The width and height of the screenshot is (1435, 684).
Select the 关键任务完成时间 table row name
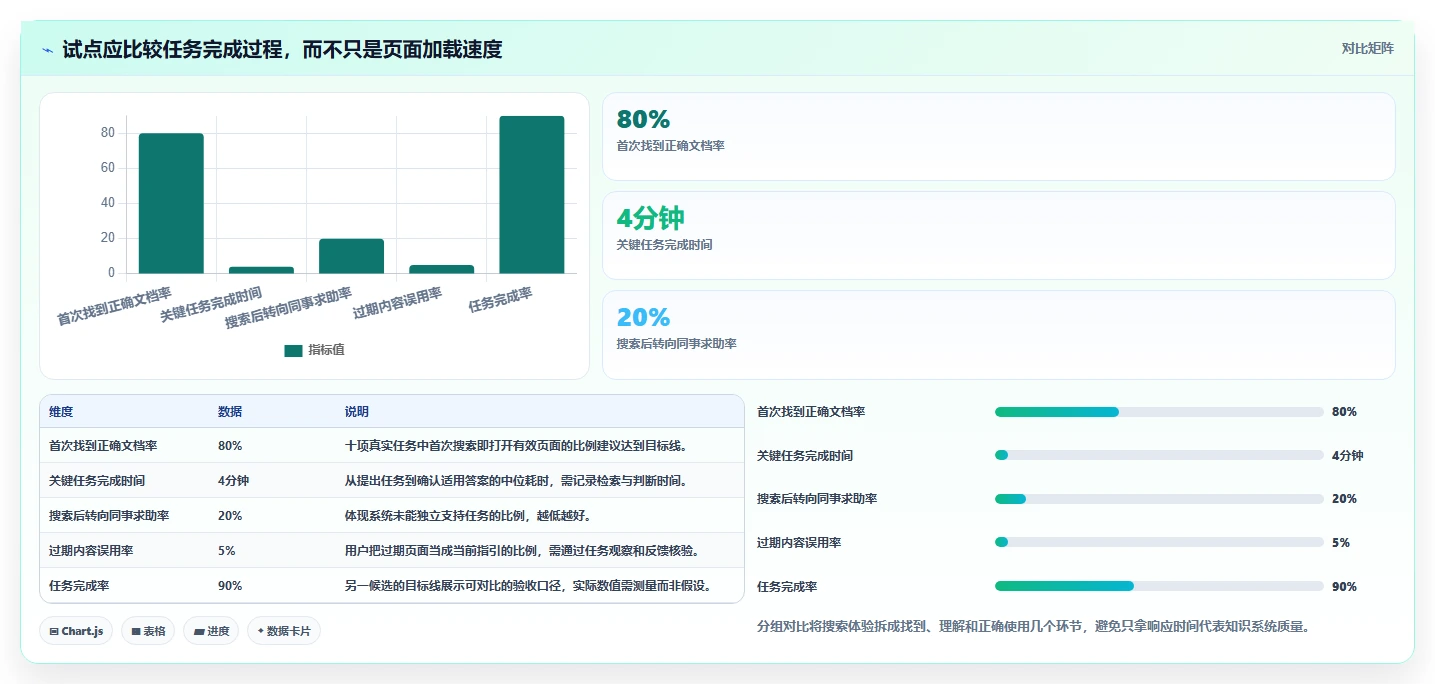[x=97, y=481]
